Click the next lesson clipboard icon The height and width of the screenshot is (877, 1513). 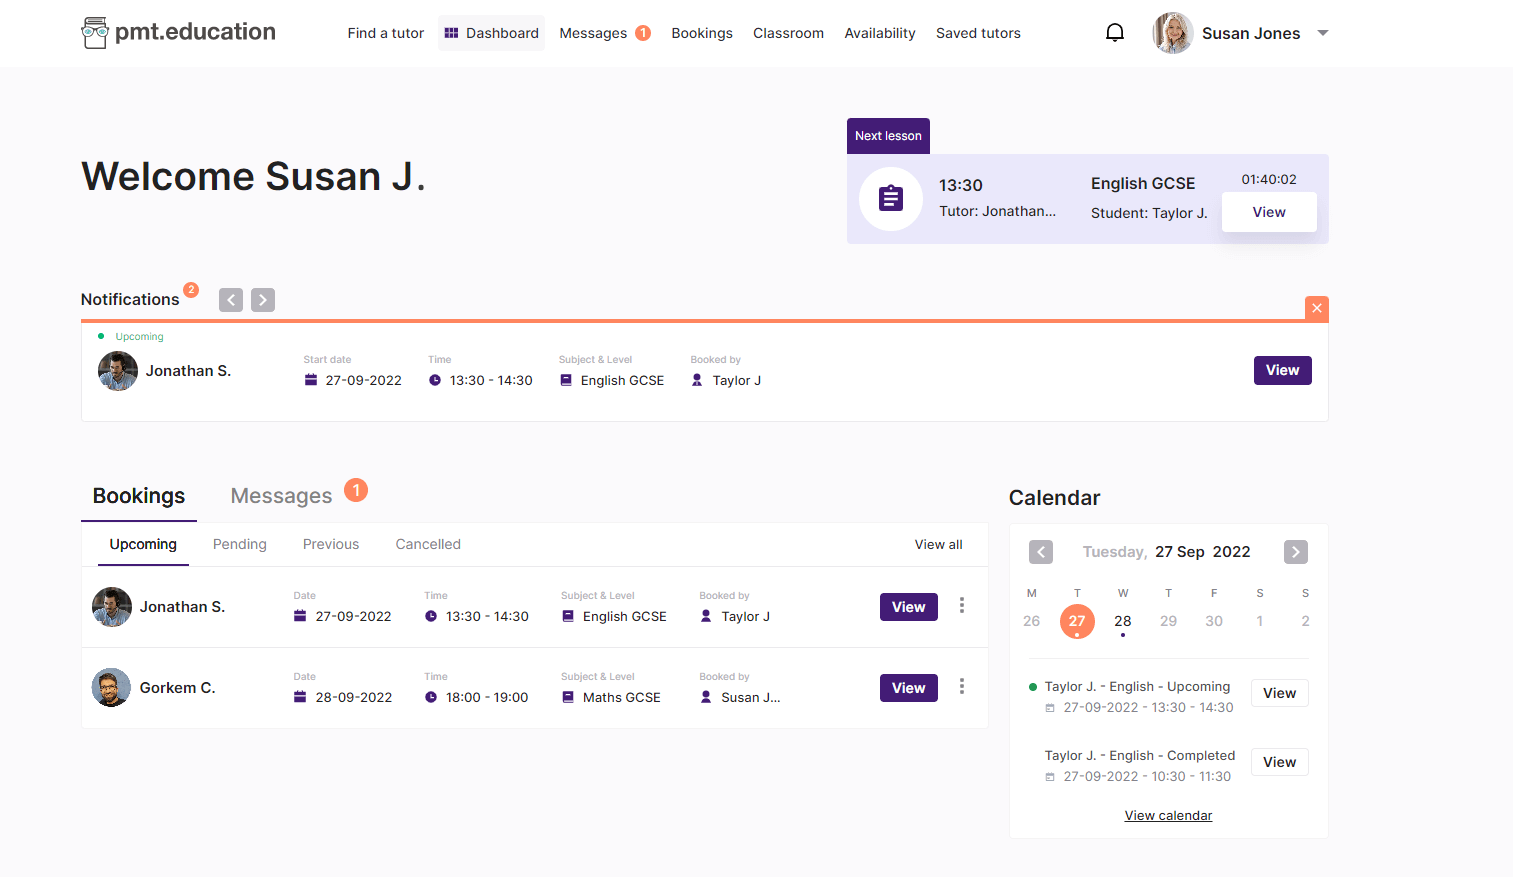click(890, 199)
